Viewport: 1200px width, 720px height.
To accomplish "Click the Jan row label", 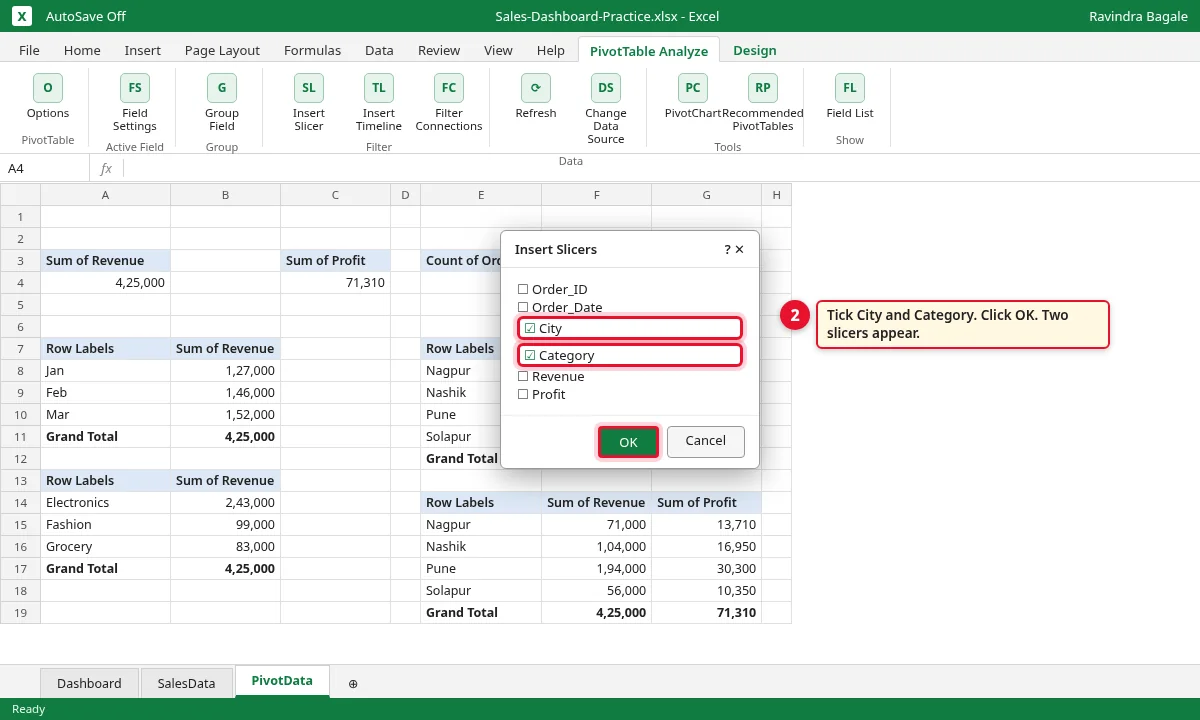I will click(x=106, y=370).
